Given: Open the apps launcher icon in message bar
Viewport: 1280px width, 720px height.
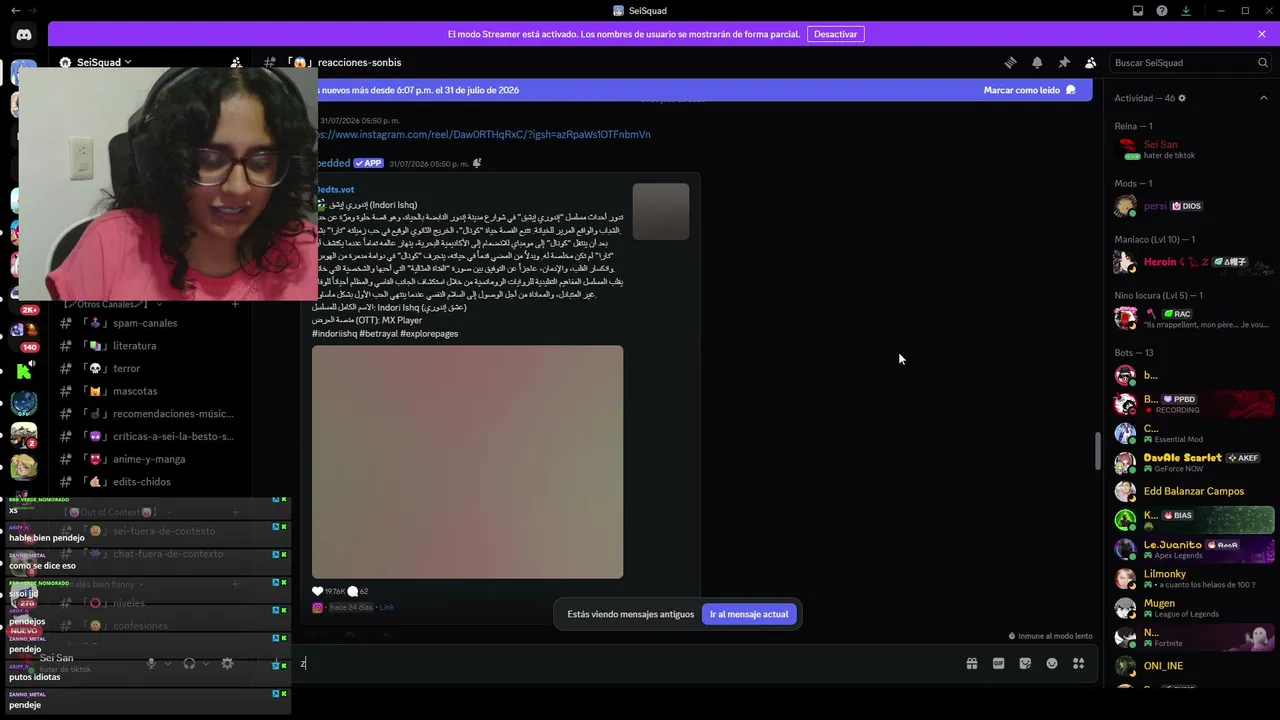Looking at the screenshot, I should [1078, 663].
